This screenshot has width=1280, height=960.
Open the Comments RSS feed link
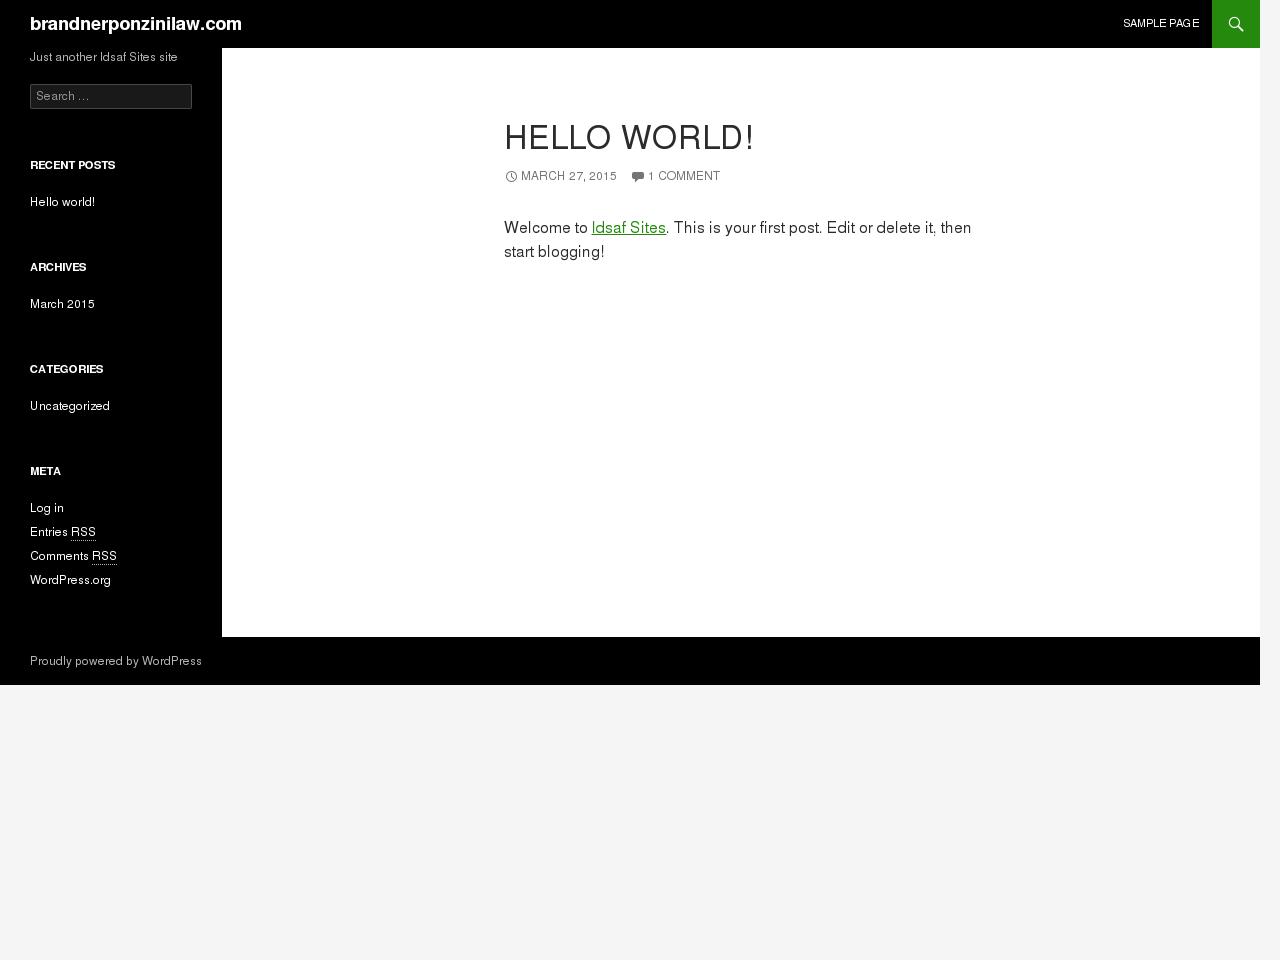(73, 556)
